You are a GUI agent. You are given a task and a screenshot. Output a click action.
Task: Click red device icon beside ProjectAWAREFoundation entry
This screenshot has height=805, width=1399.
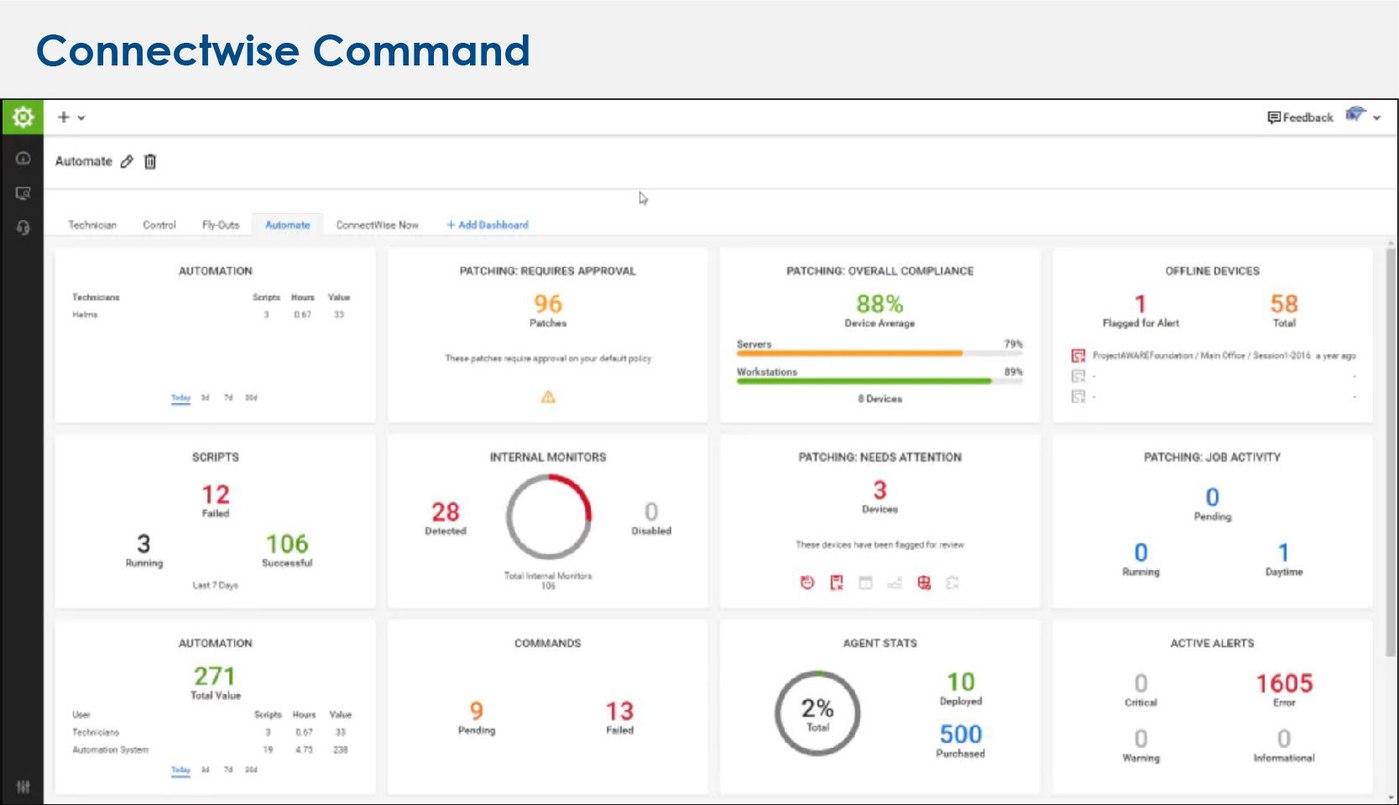(x=1078, y=356)
